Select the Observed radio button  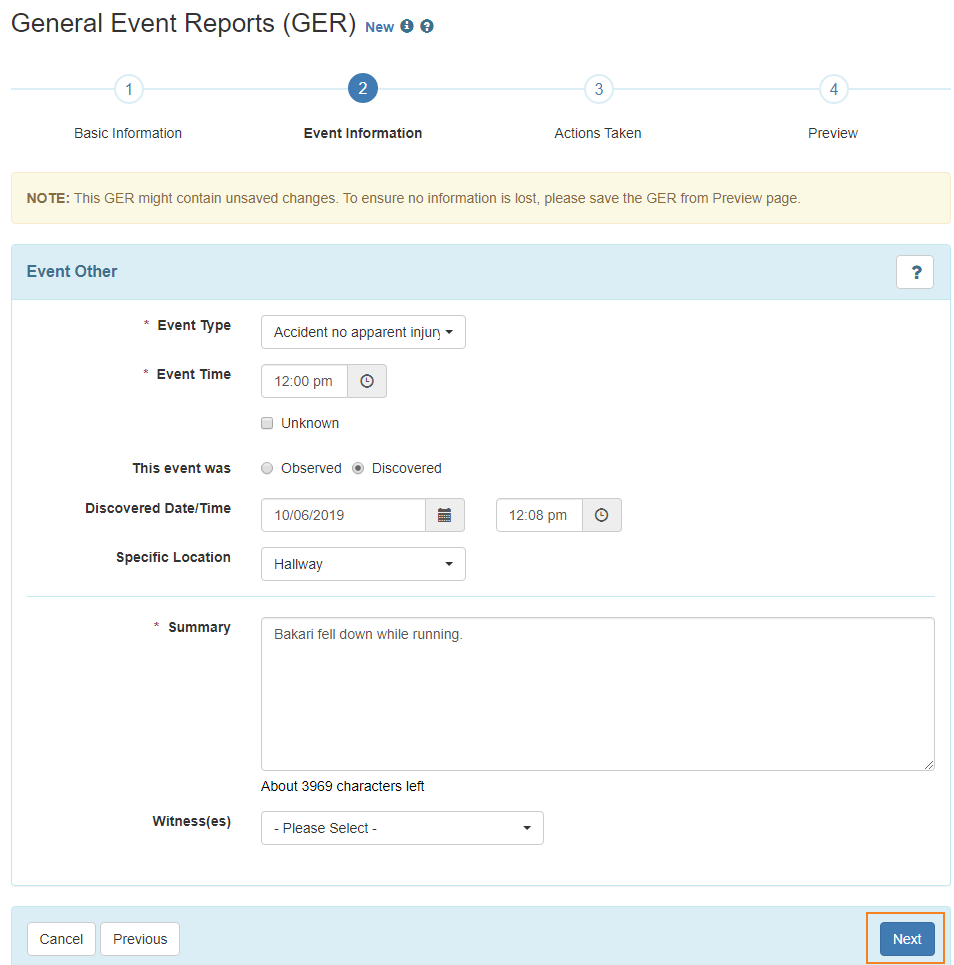click(267, 468)
